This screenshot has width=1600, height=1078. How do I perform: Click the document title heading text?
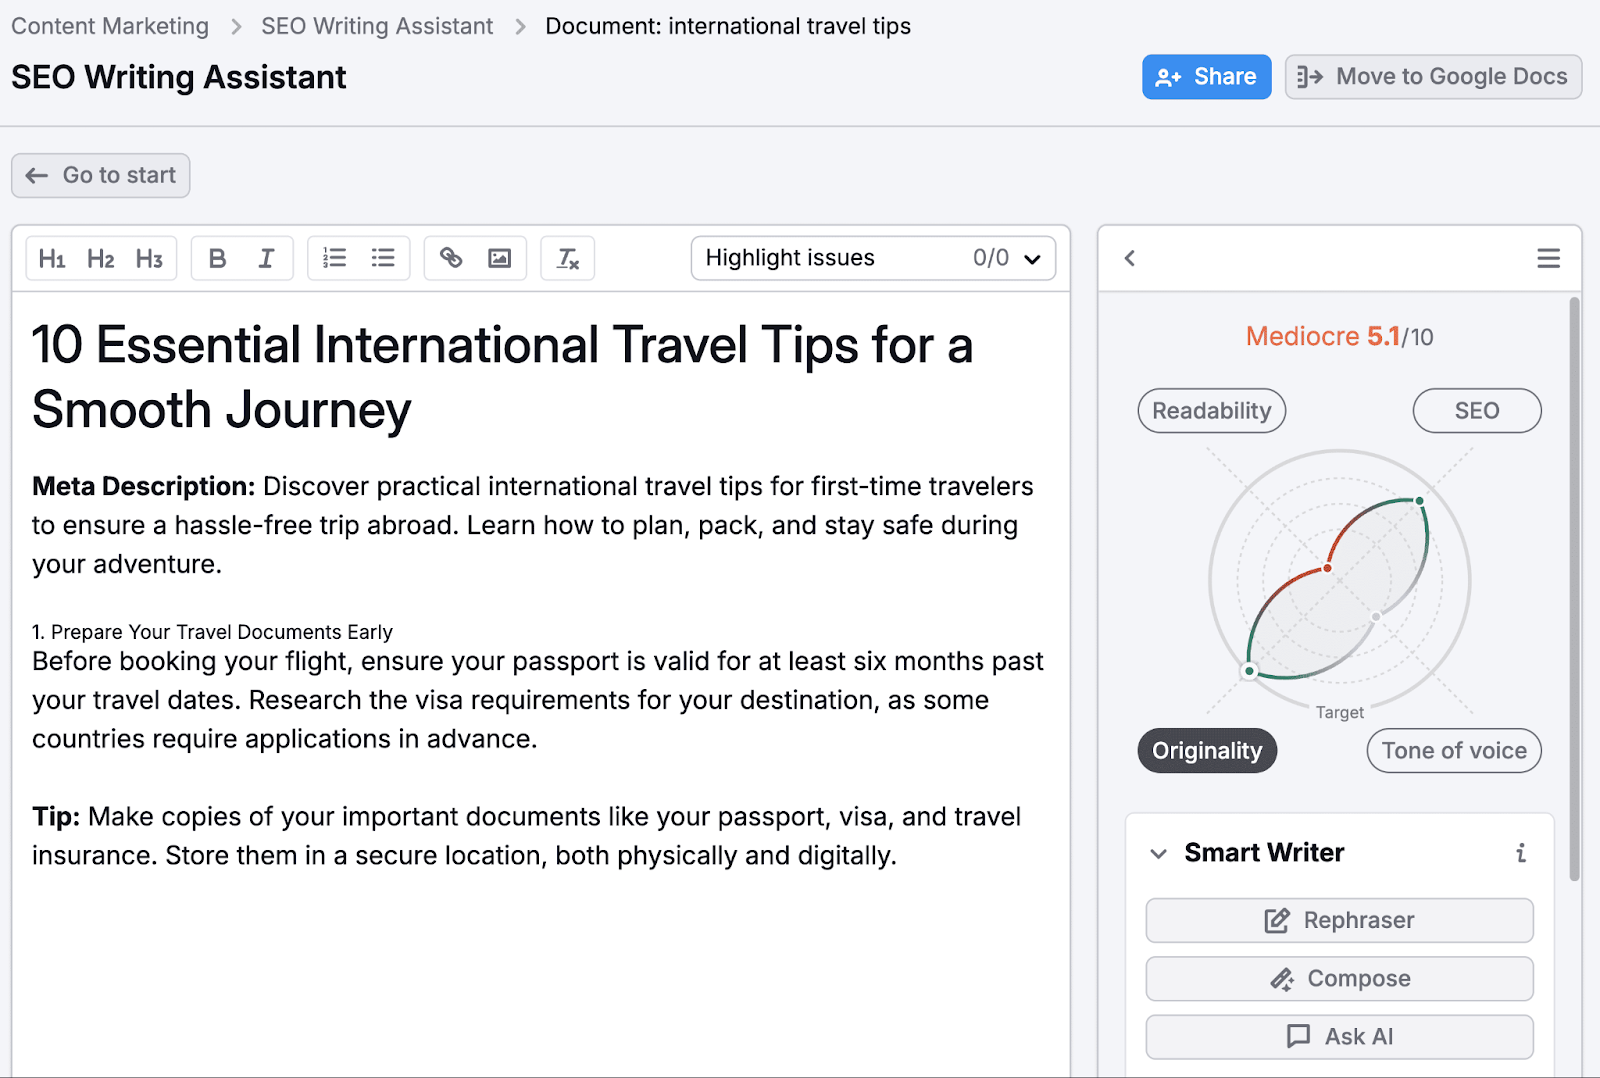(x=502, y=377)
